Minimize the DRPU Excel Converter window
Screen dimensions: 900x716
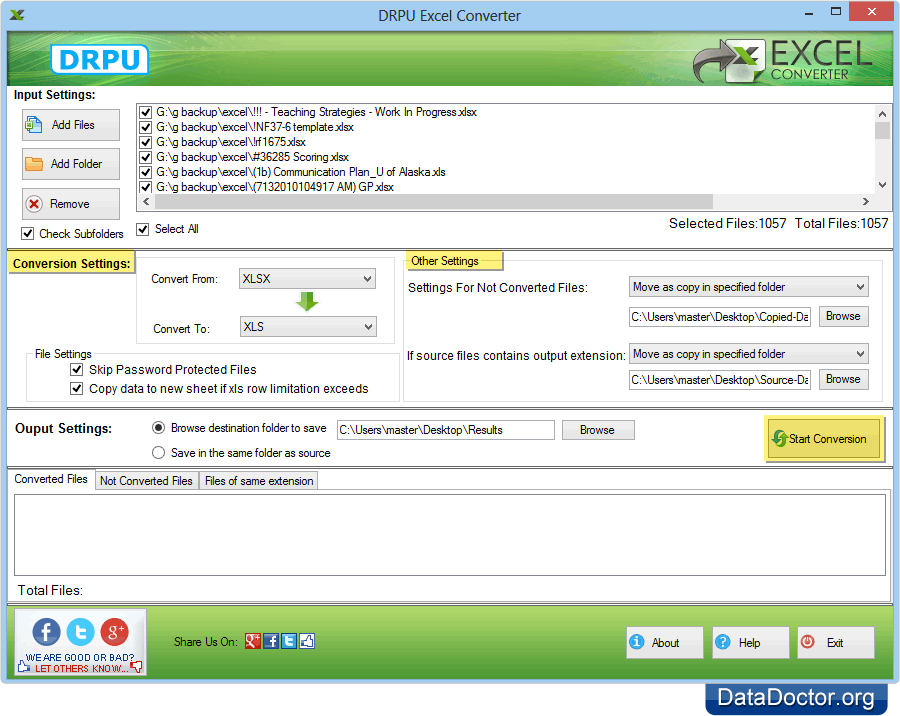[x=809, y=12]
